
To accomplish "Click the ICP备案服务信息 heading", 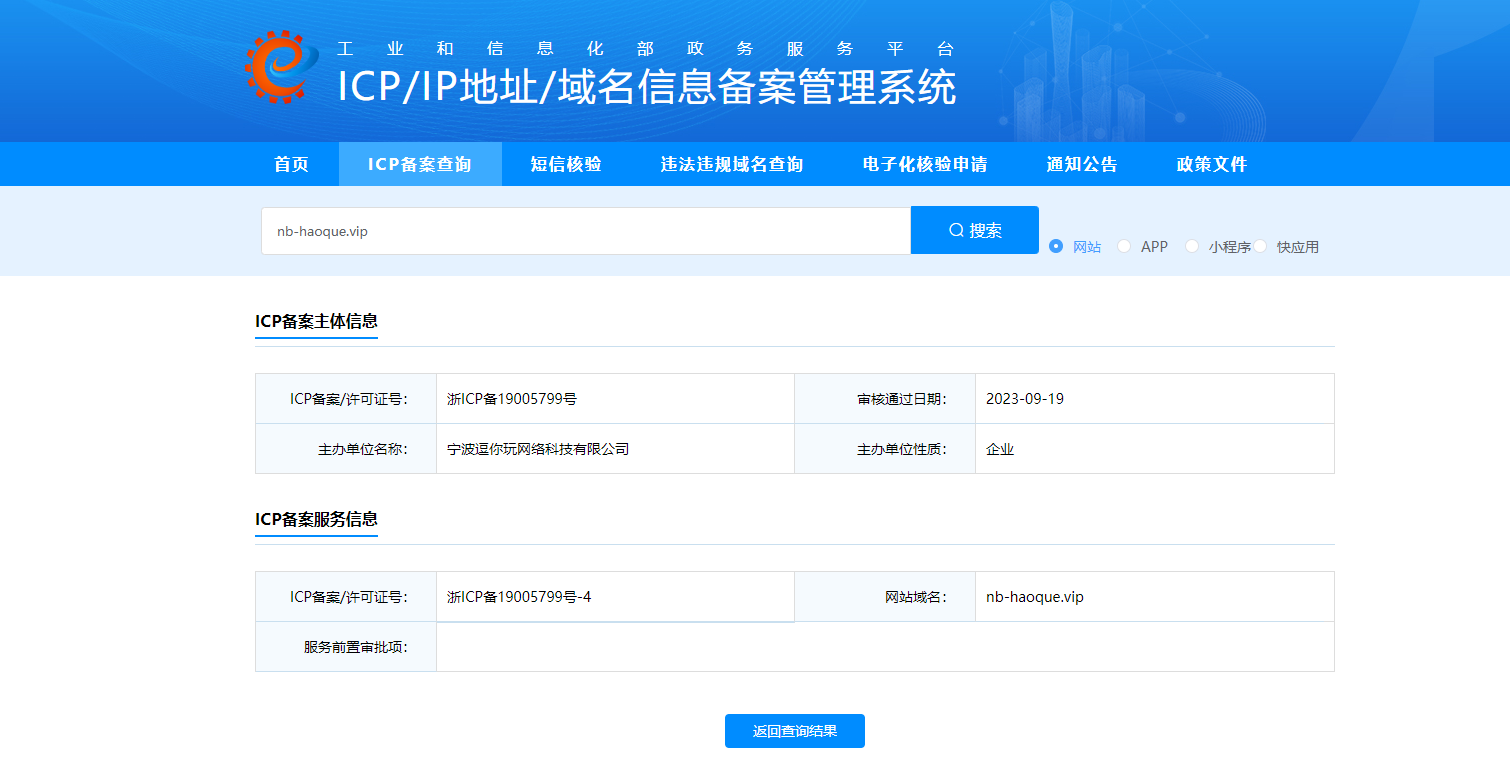I will click(x=316, y=519).
